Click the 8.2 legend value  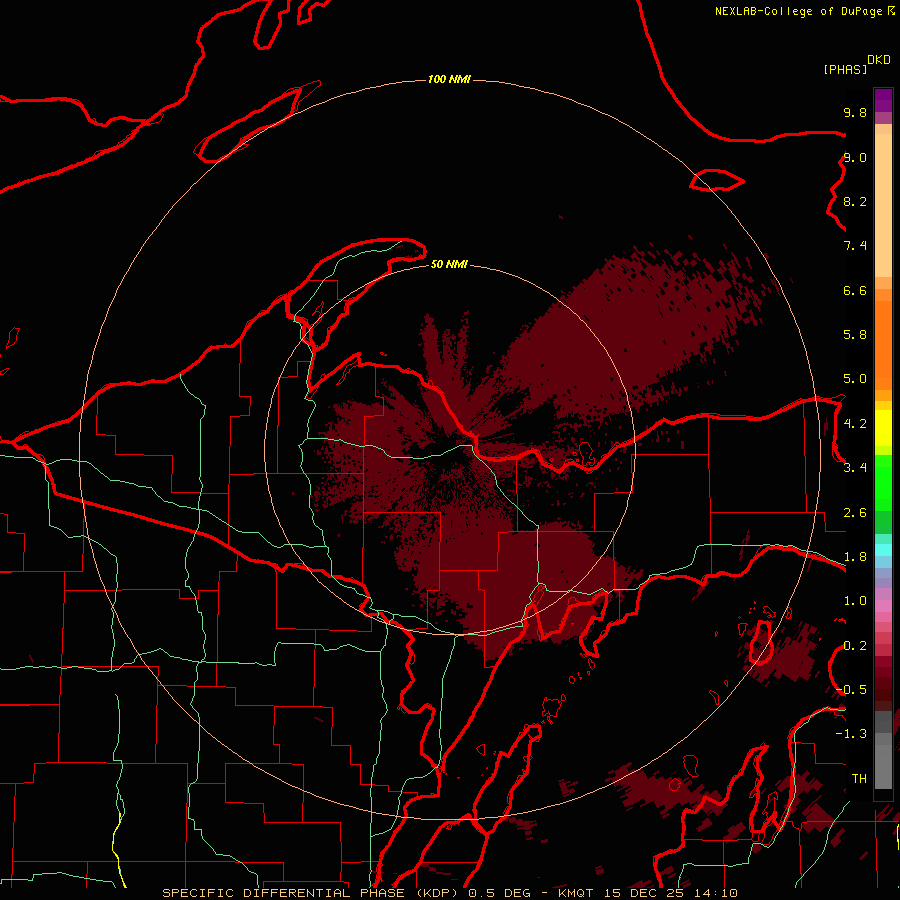point(855,201)
